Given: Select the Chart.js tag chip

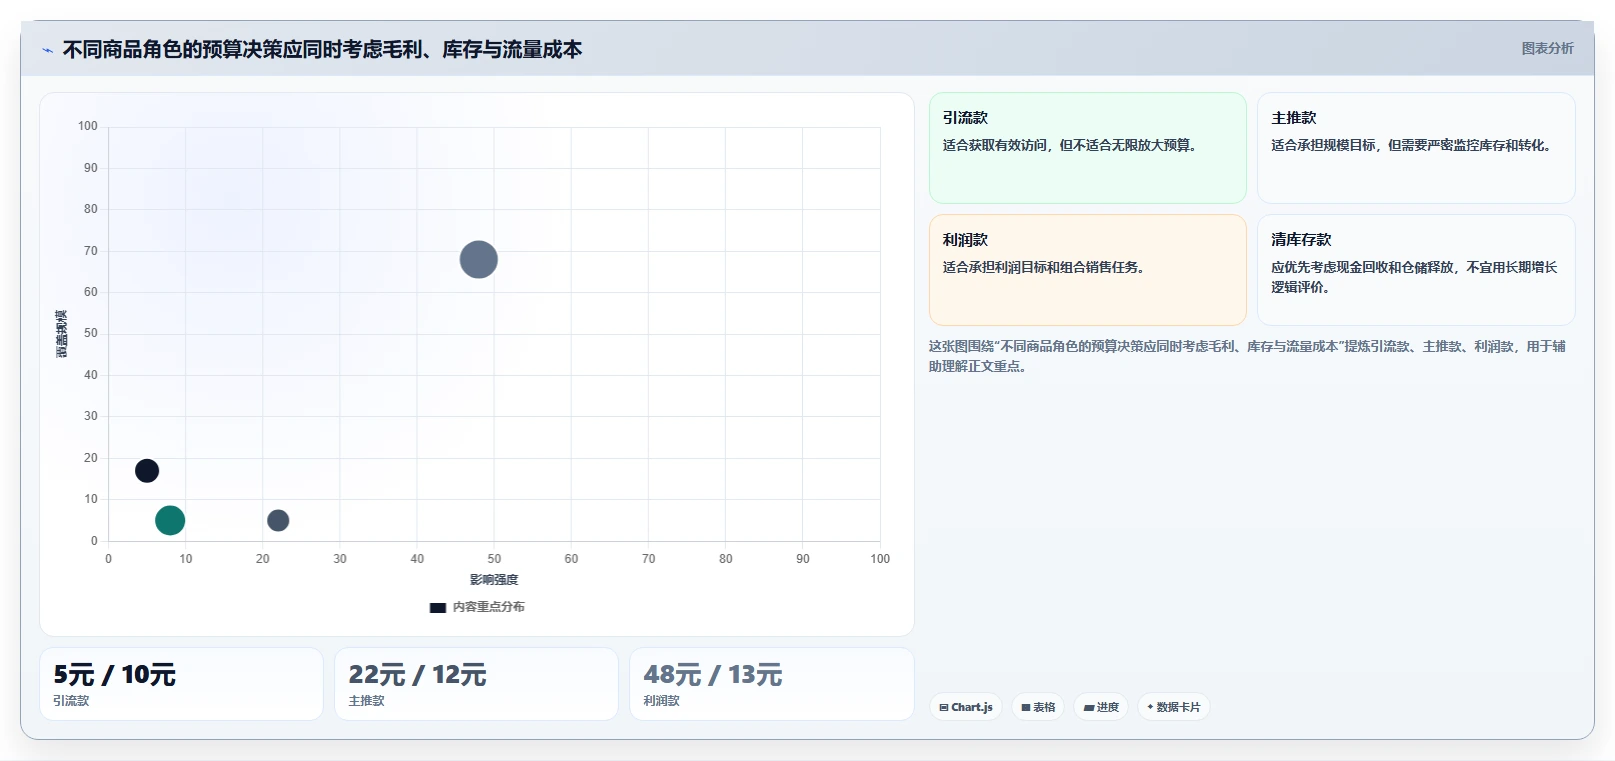Looking at the screenshot, I should pyautogui.click(x=966, y=707).
